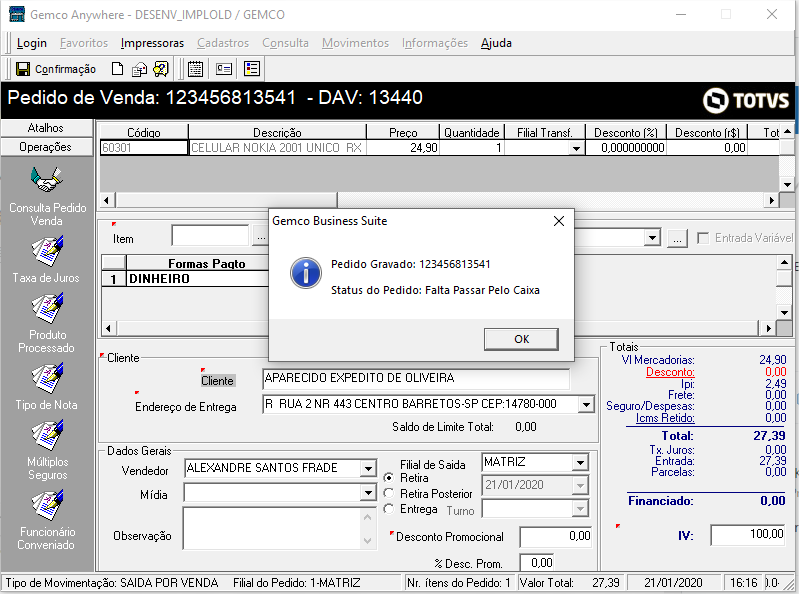Click the list form toolbar icon
799x594 pixels.
coord(252,69)
